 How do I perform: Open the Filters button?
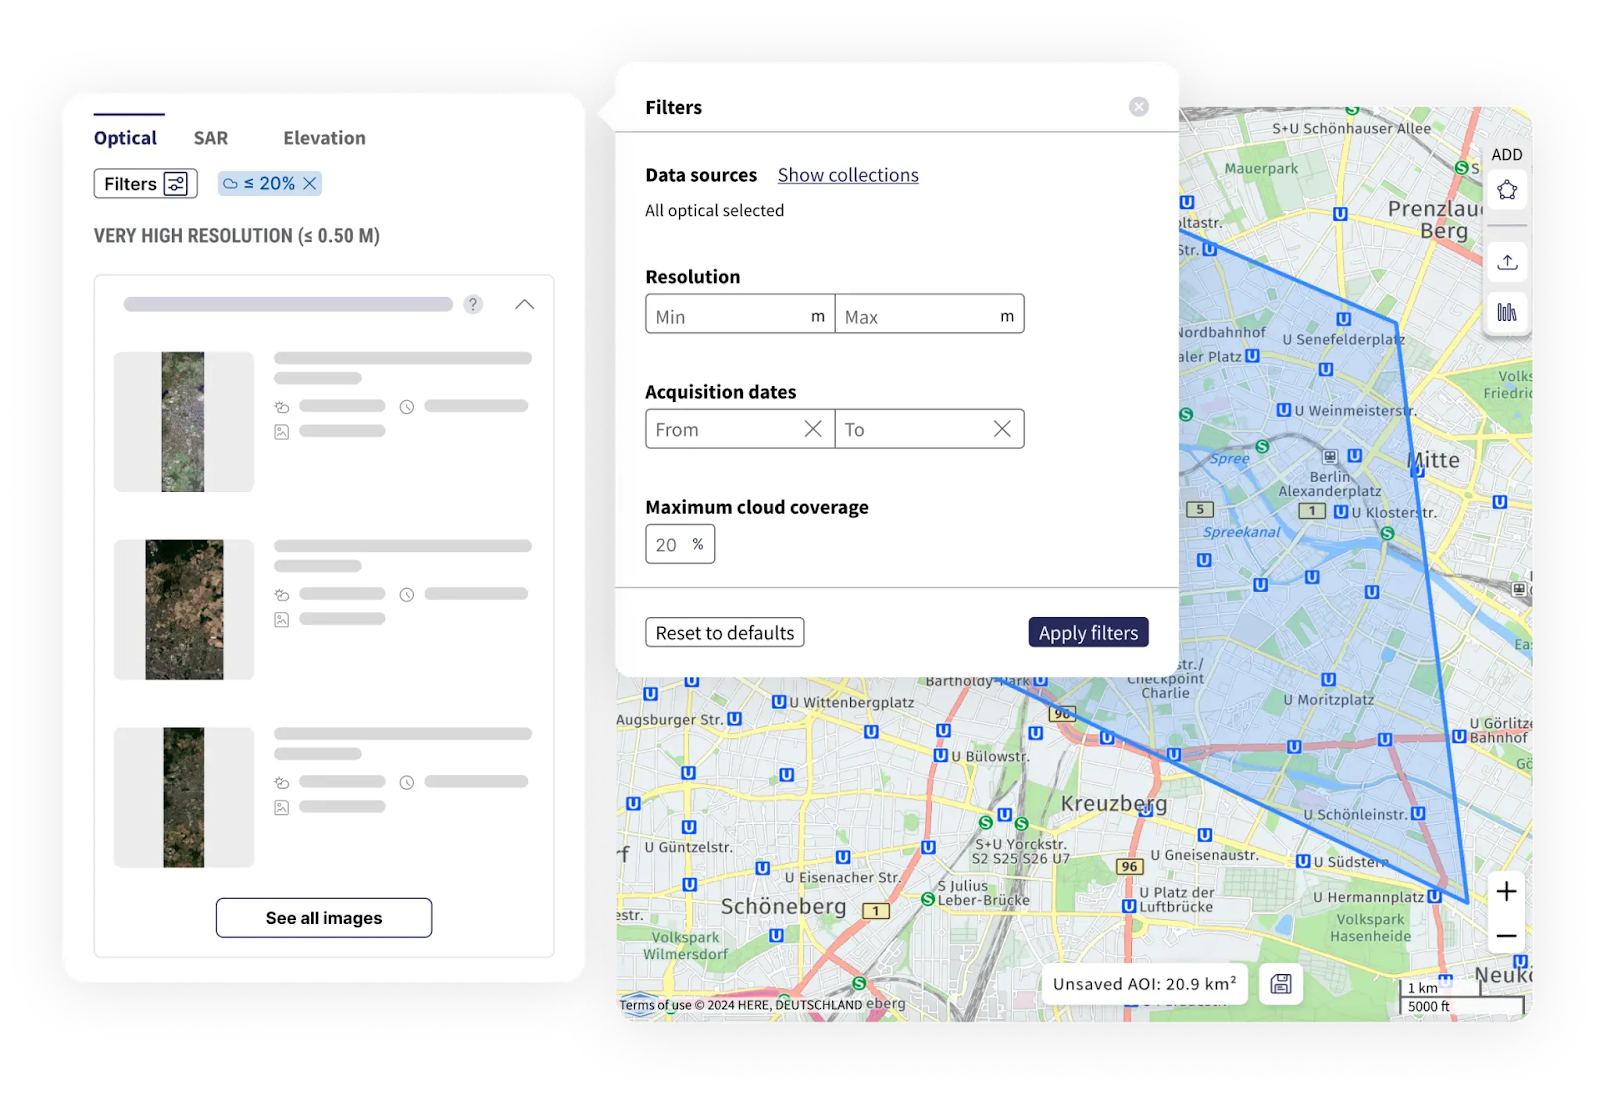tap(146, 184)
